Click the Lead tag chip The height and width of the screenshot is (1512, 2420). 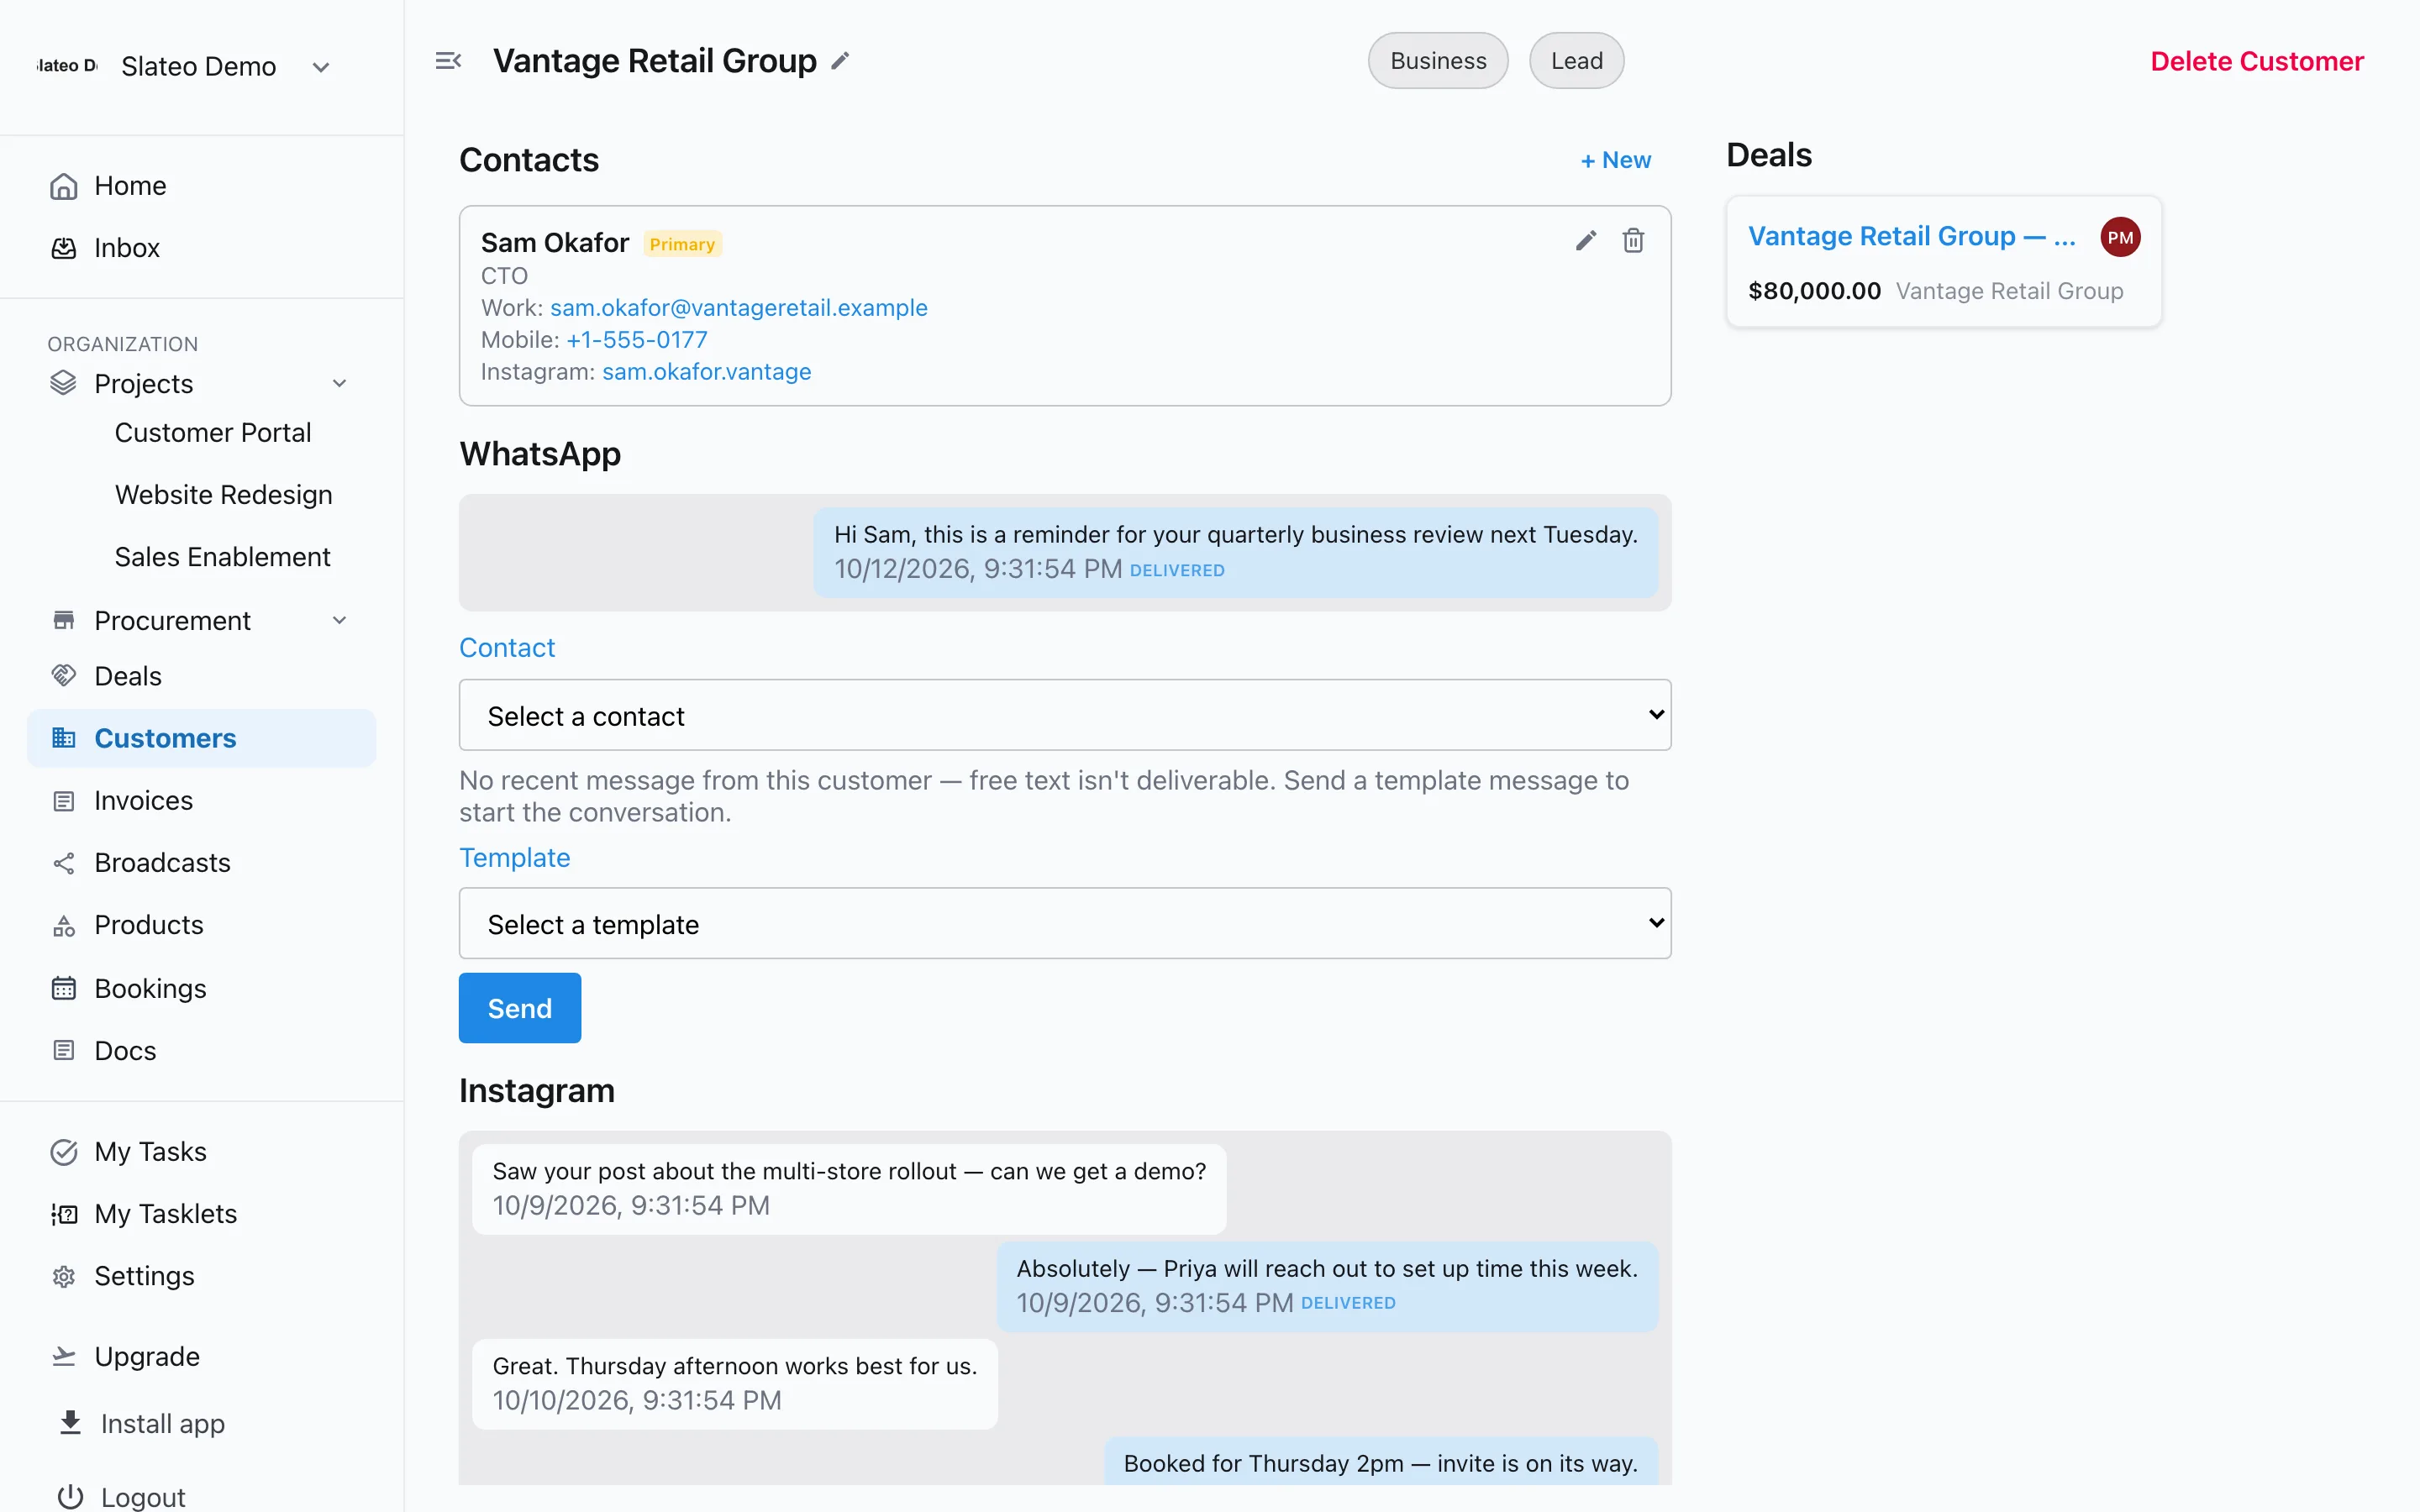click(x=1577, y=61)
